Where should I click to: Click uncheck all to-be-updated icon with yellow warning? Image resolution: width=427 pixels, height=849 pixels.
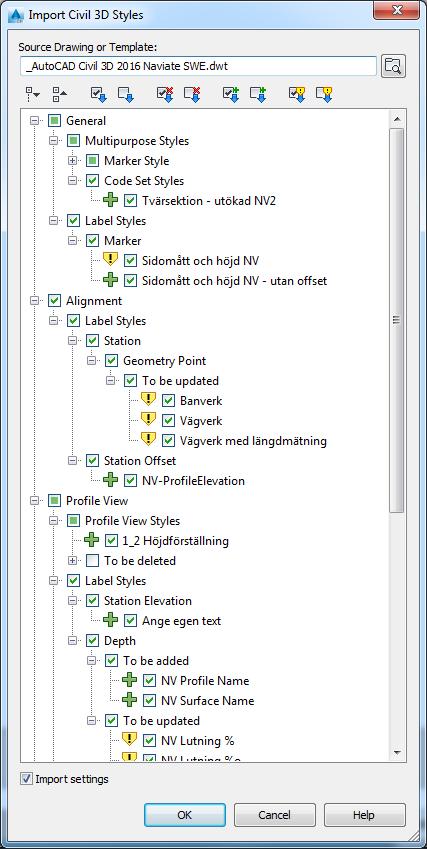tap(324, 94)
